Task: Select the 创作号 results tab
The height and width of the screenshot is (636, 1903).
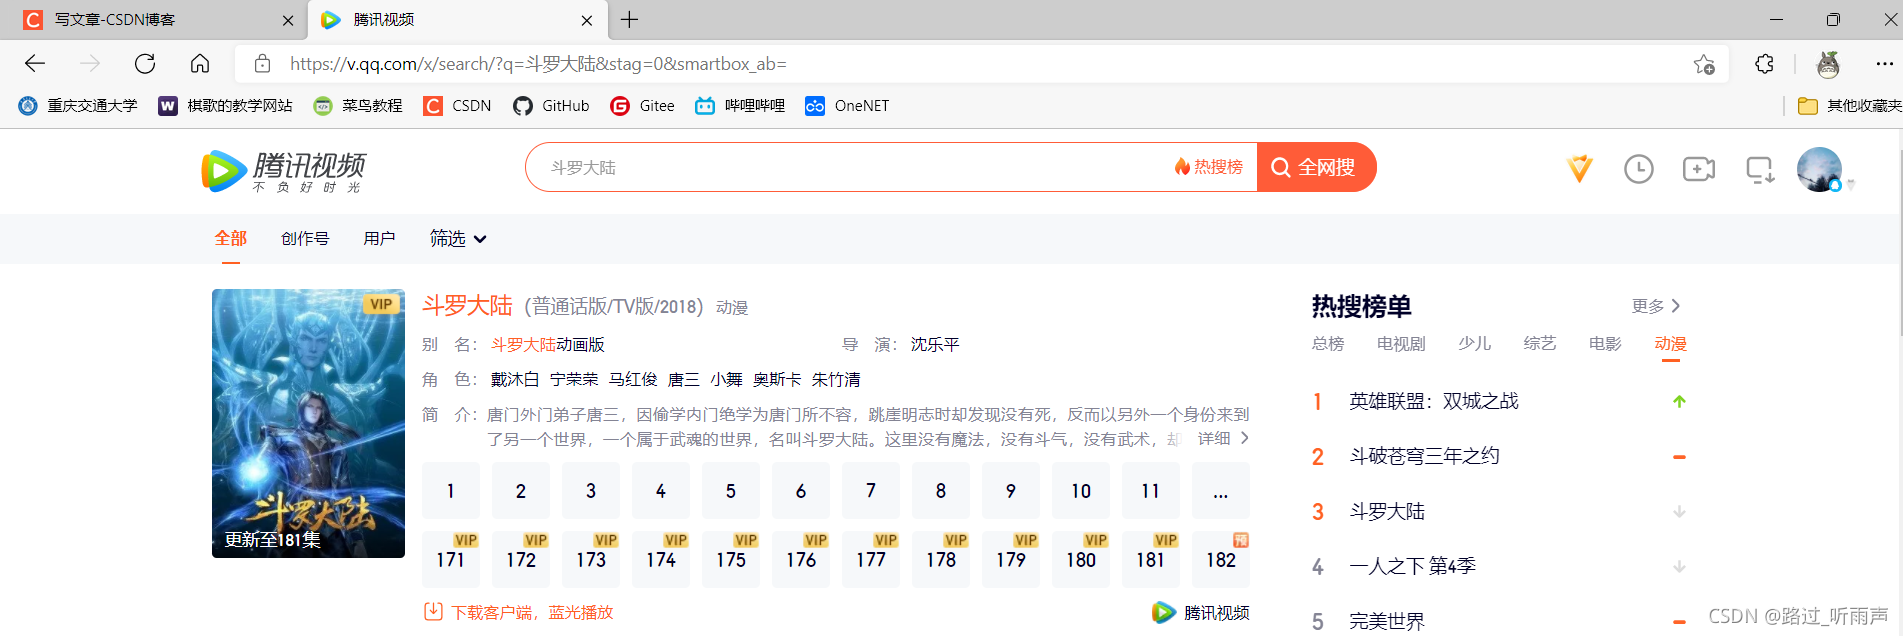Action: point(305,238)
